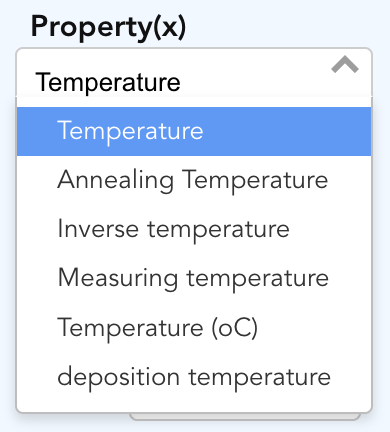Change Property(x) to Temperature (oC)
The height and width of the screenshot is (432, 390).
[x=194, y=328]
